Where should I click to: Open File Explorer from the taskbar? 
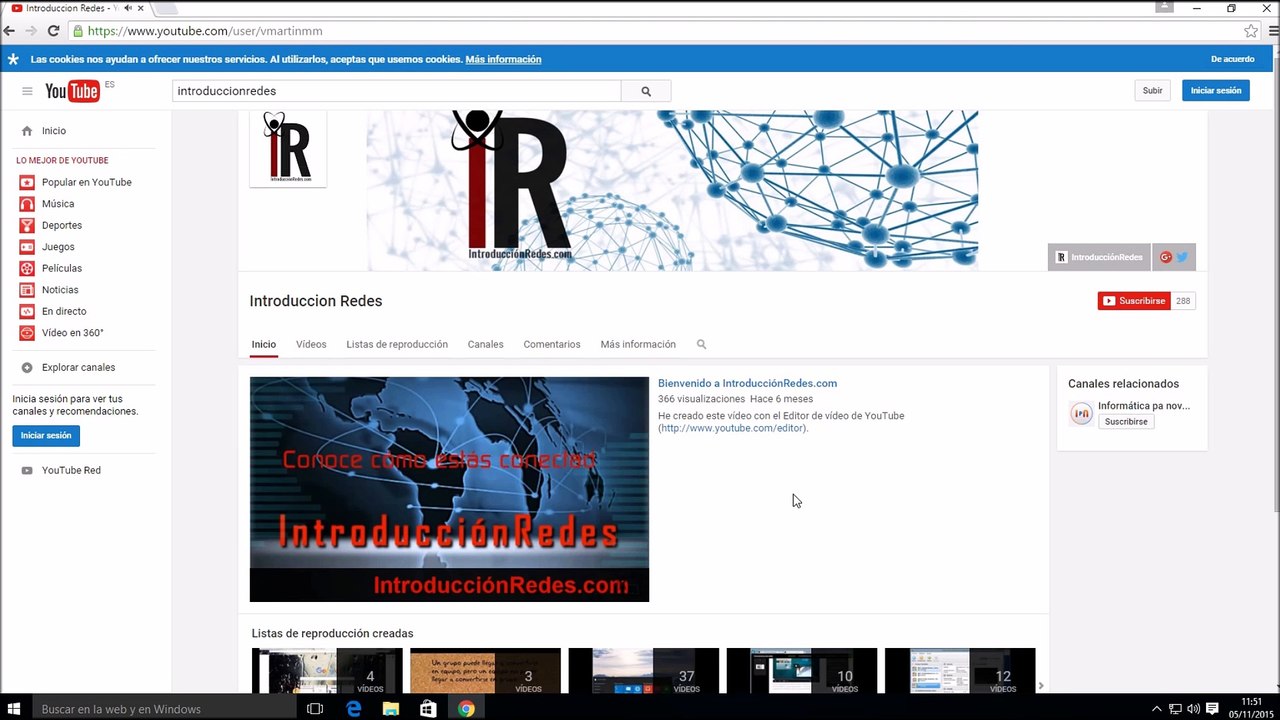coord(391,709)
